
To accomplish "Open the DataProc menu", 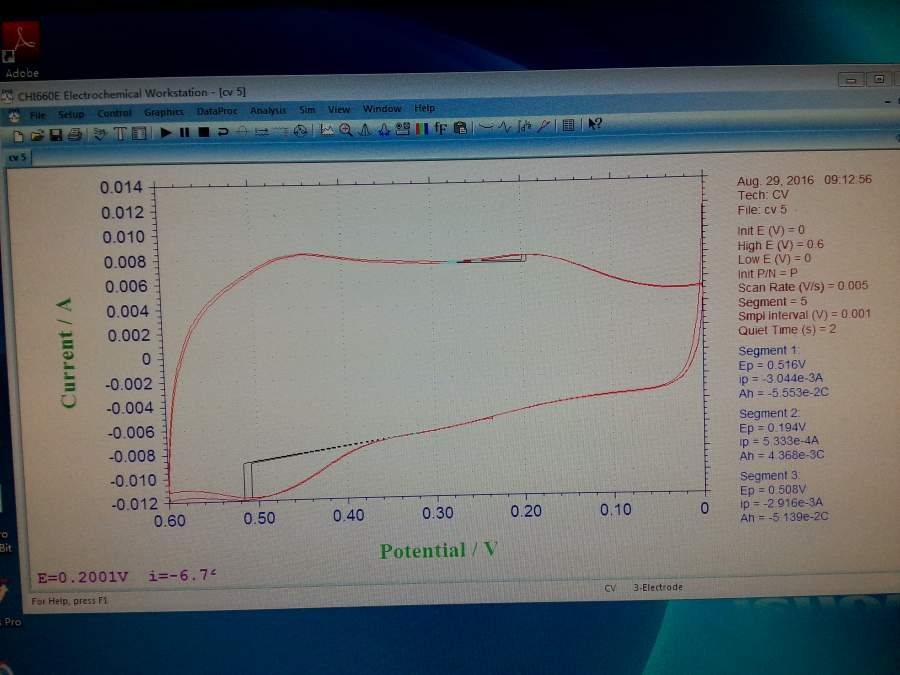I will pos(217,111).
